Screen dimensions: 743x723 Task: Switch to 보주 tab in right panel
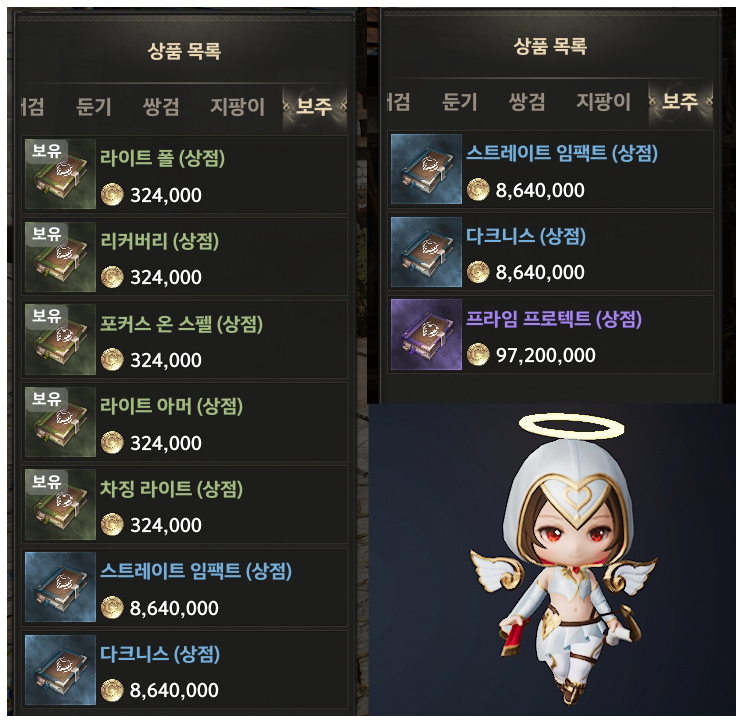pyautogui.click(x=680, y=101)
